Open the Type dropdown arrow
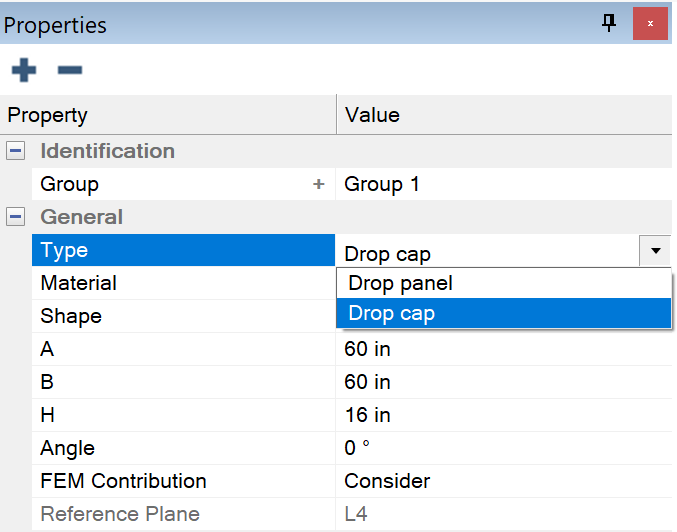 click(x=655, y=251)
